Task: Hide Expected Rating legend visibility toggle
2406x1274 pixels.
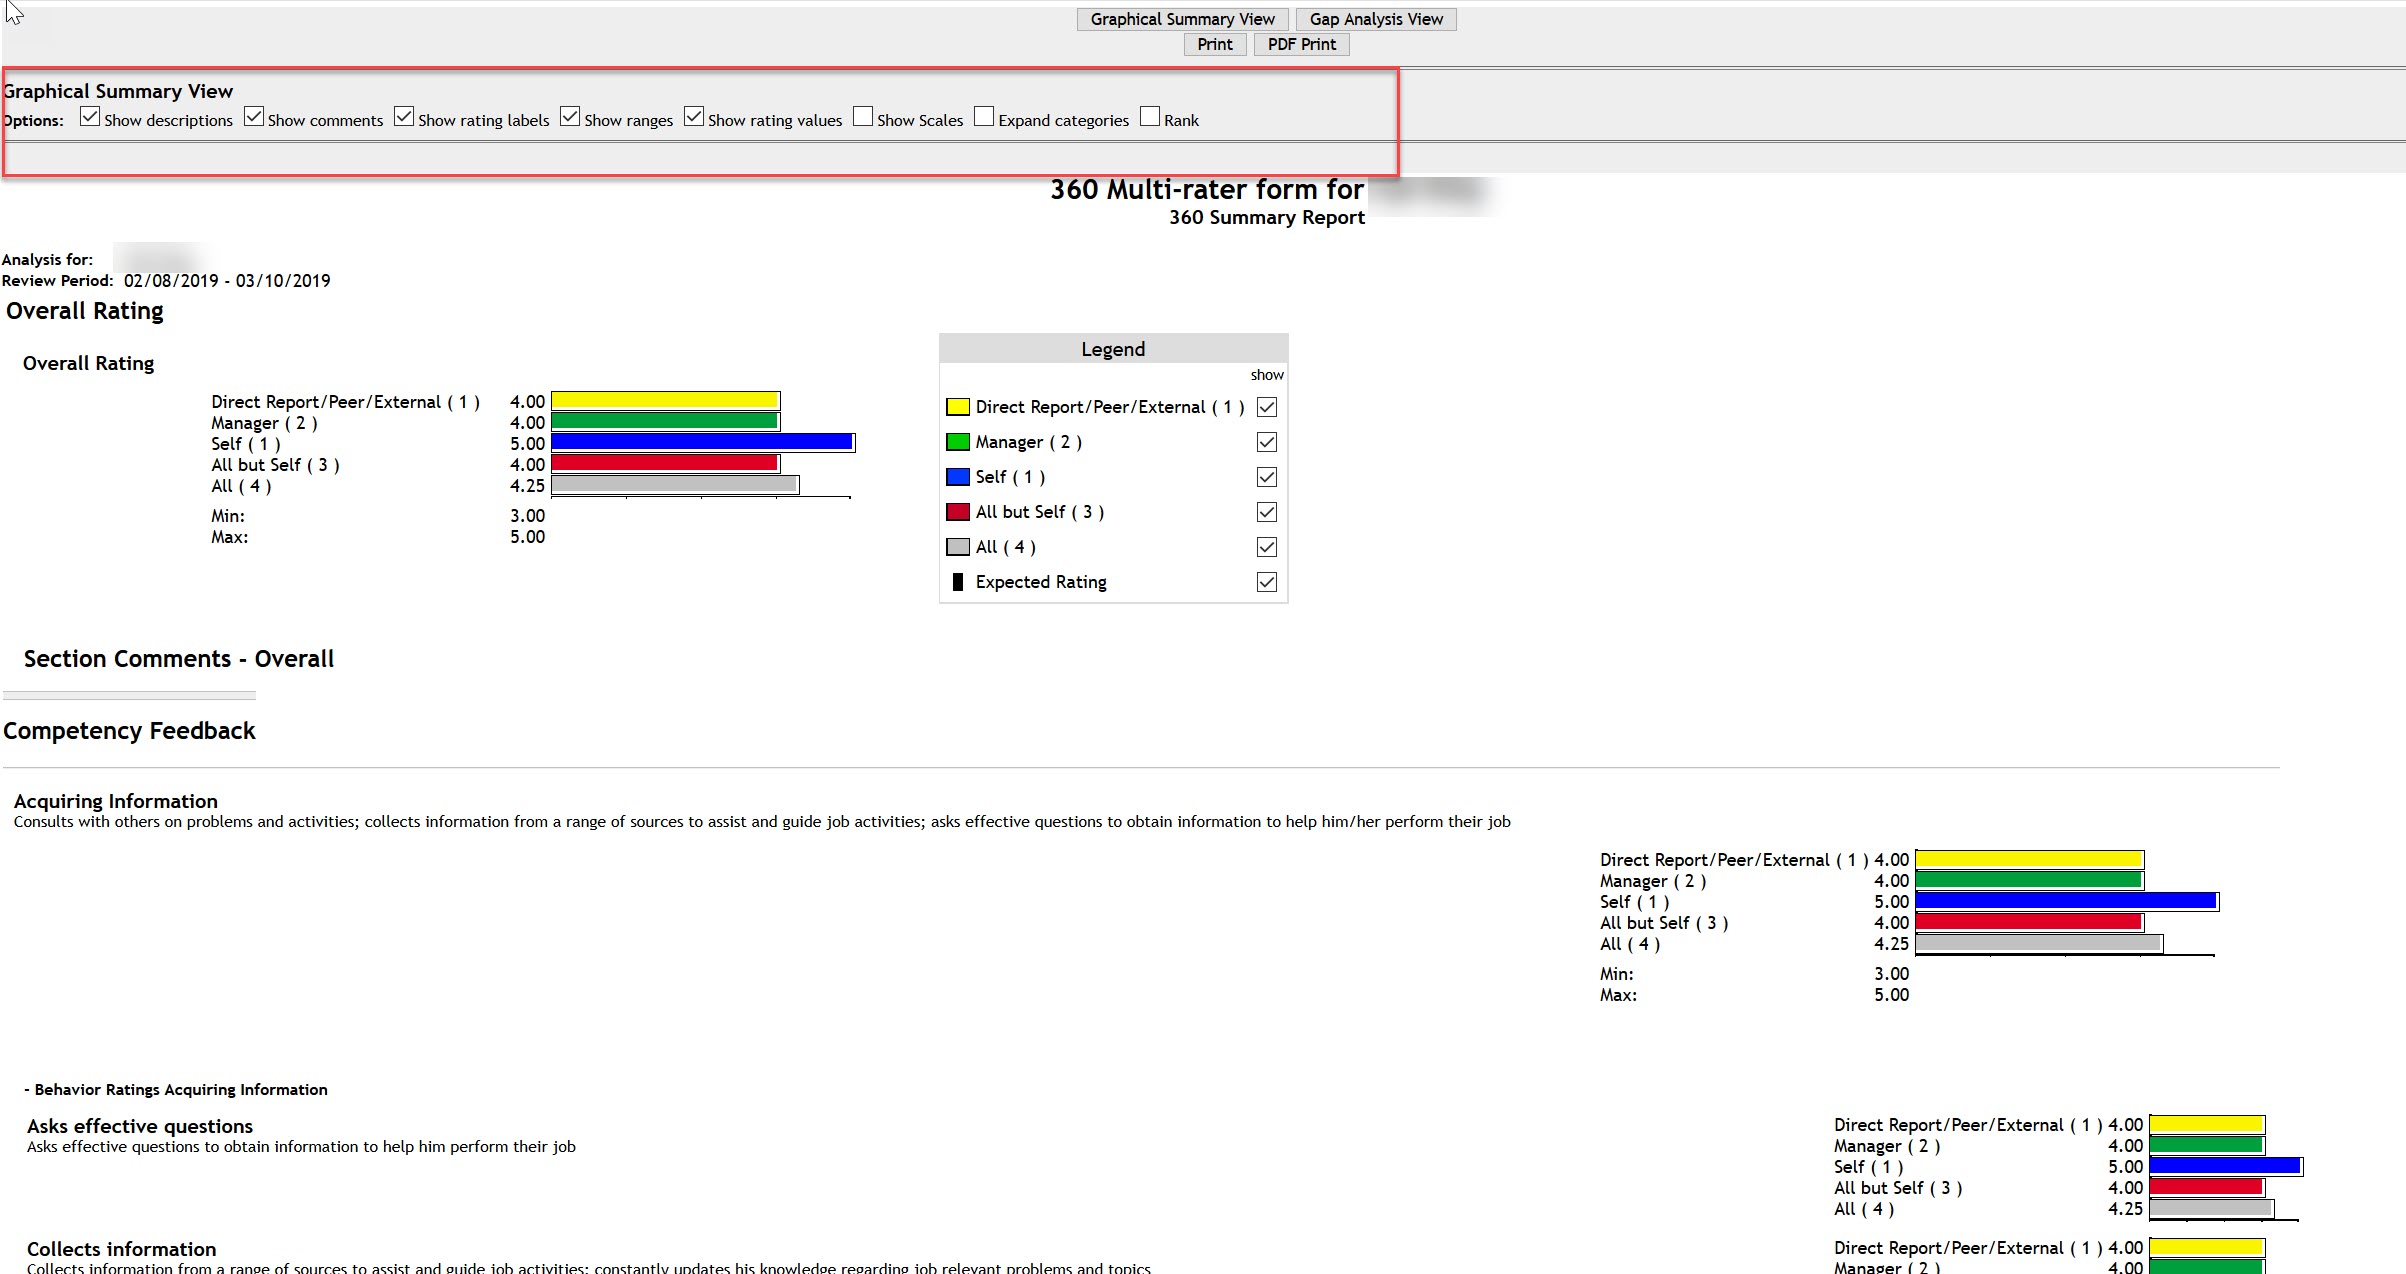Action: pyautogui.click(x=1267, y=581)
